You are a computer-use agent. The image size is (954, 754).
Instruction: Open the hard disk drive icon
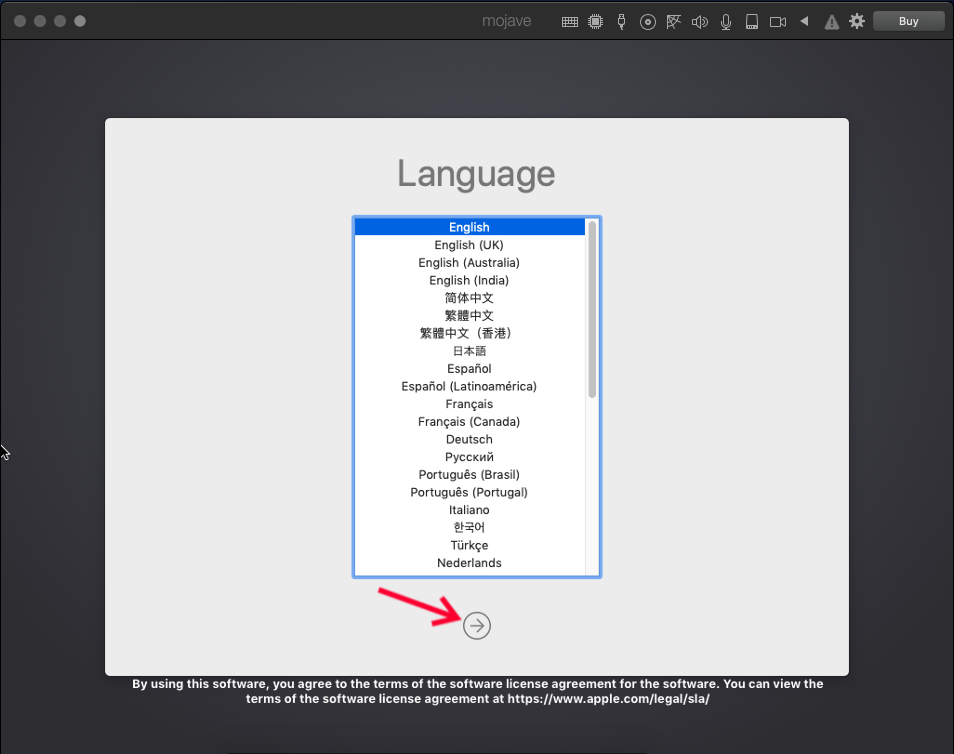[x=752, y=21]
